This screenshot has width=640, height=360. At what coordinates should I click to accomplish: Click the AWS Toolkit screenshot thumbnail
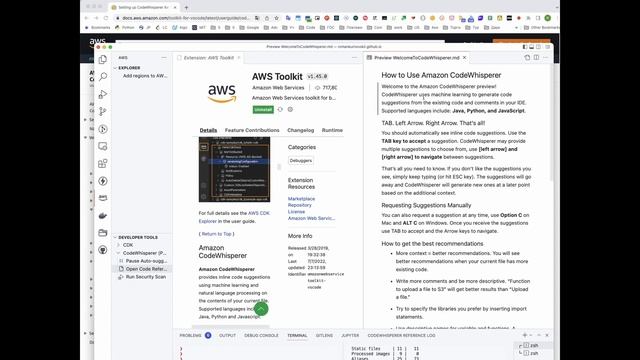coord(234,169)
